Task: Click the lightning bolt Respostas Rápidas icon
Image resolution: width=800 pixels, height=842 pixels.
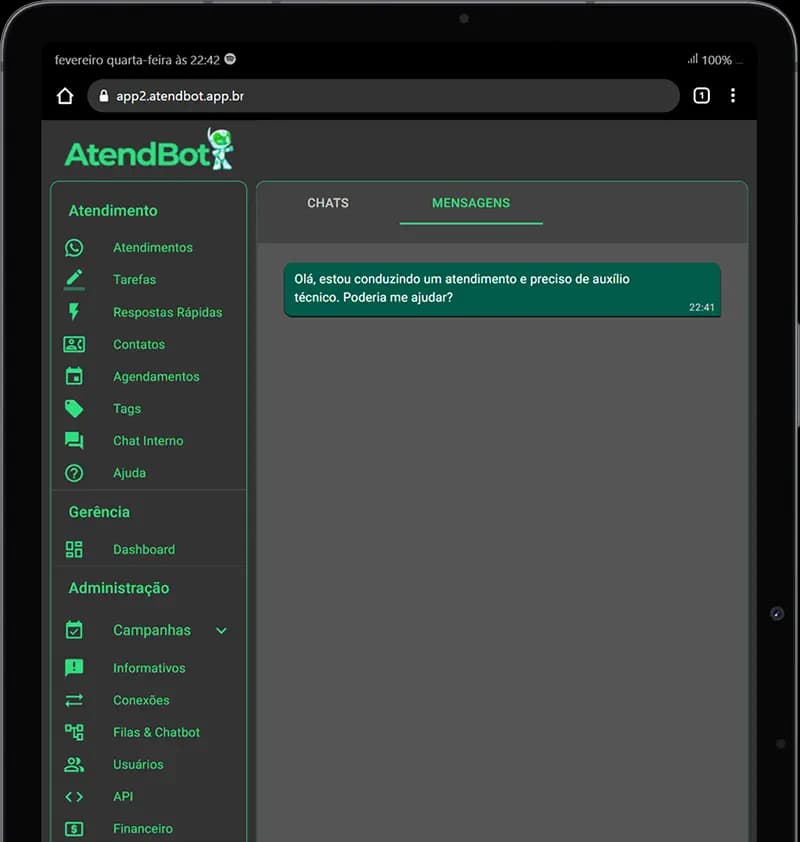Action: point(74,311)
